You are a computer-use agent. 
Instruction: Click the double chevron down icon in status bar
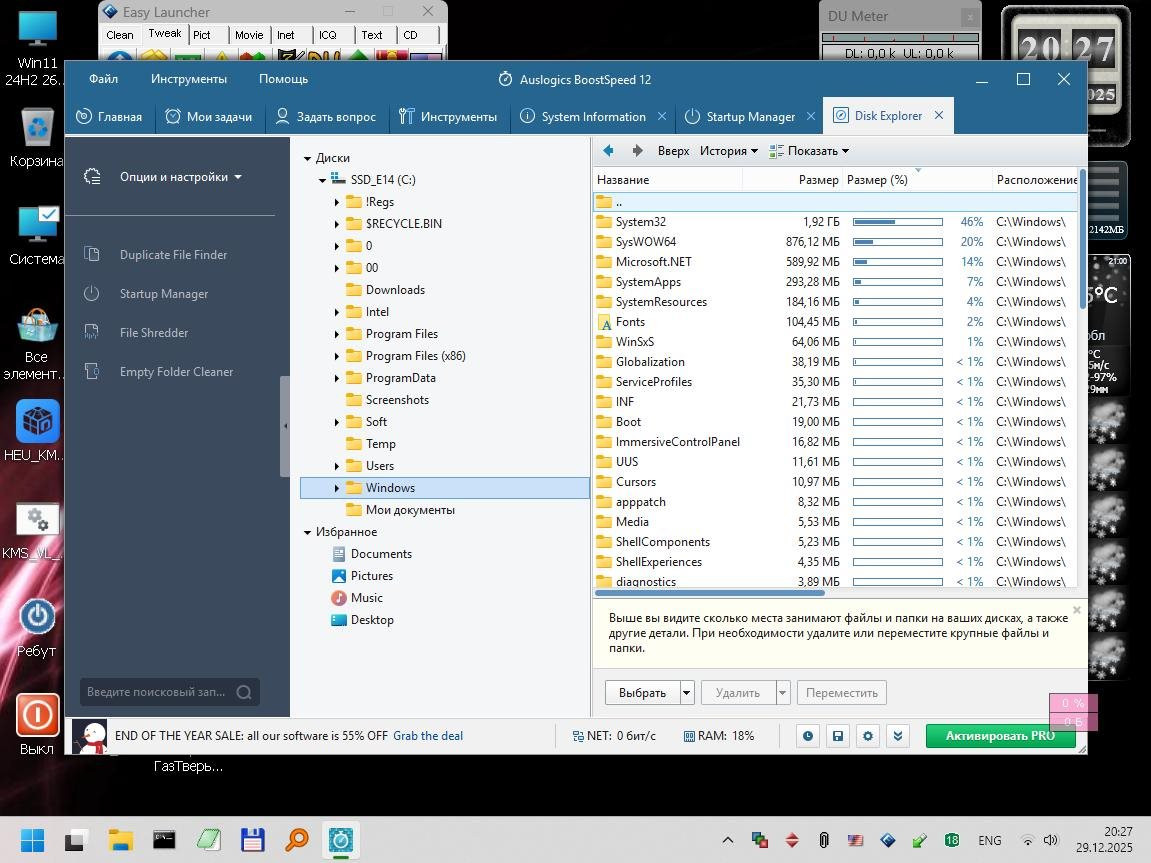[x=898, y=735]
